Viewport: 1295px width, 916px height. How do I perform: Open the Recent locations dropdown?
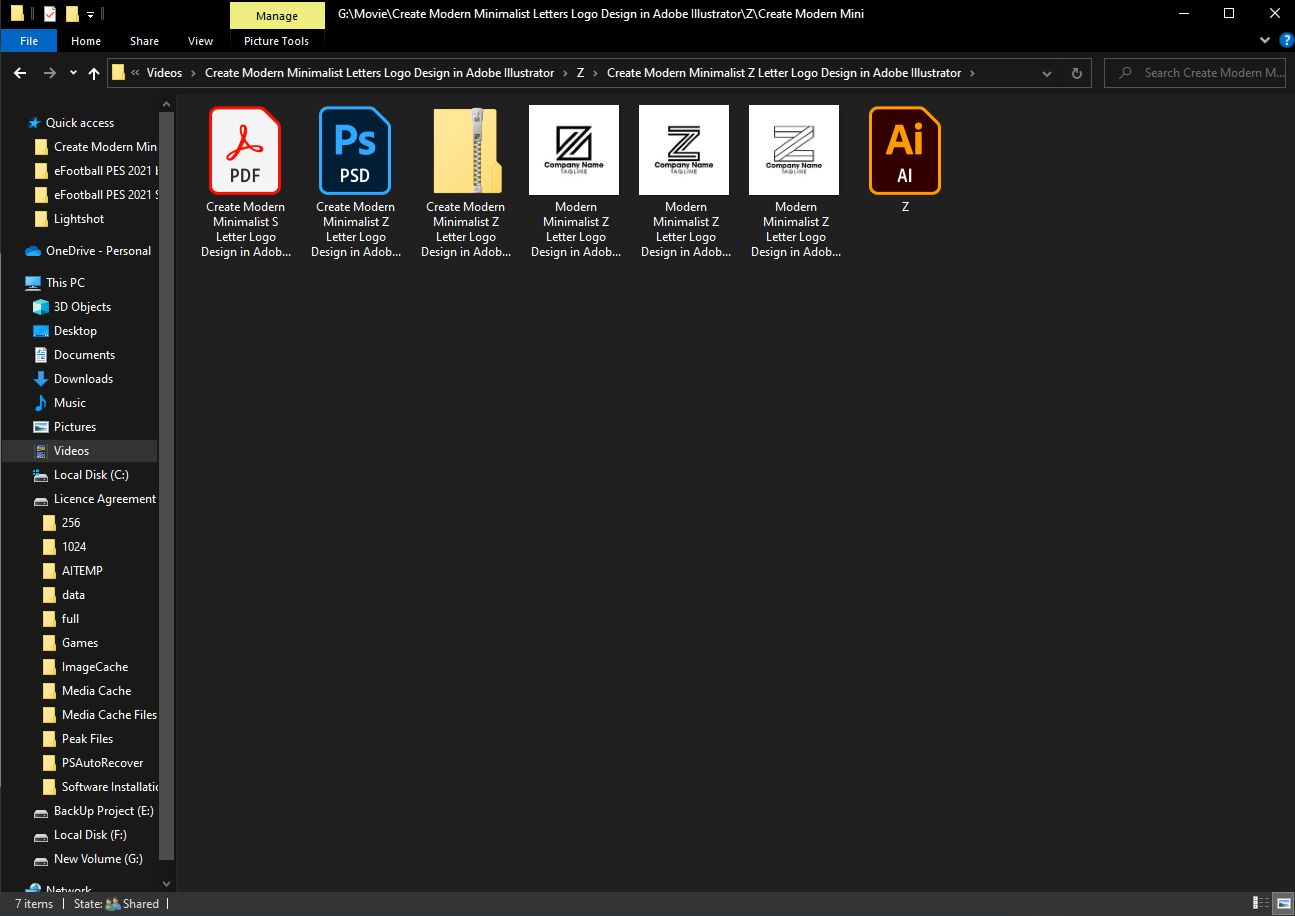(73, 73)
